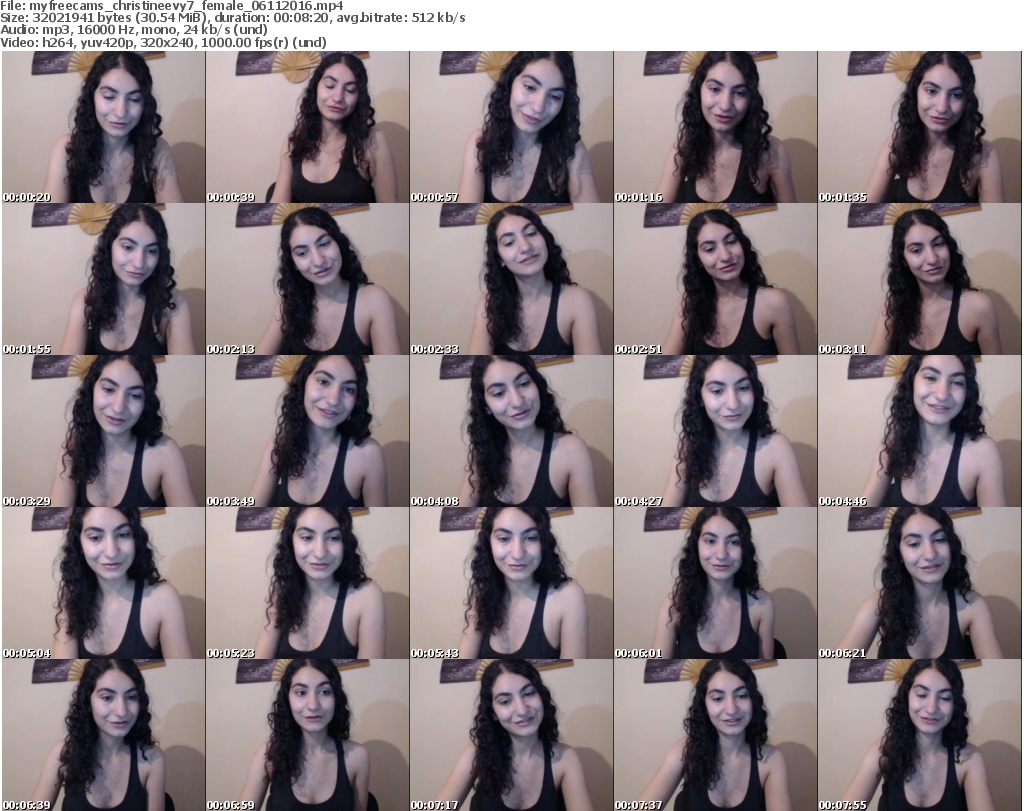Select the thumbnail at timestamp 00:06:39
The height and width of the screenshot is (811, 1024).
[x=103, y=735]
